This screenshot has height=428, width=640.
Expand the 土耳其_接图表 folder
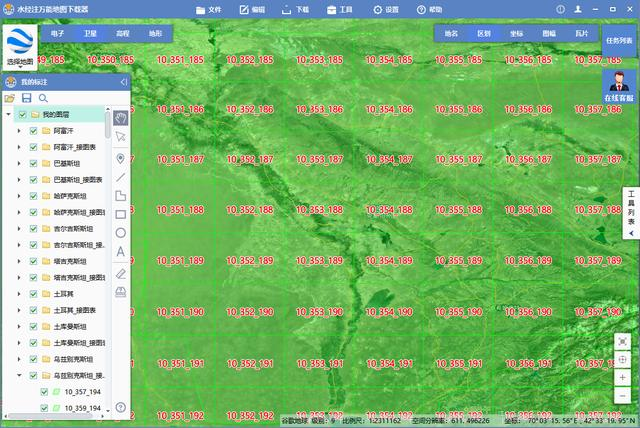(x=19, y=310)
